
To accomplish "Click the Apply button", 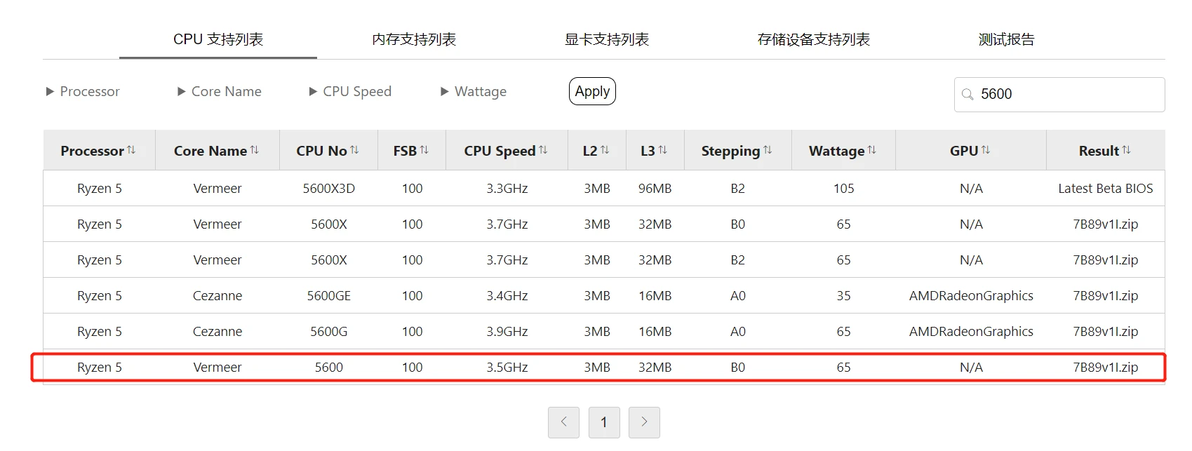I will click(592, 91).
